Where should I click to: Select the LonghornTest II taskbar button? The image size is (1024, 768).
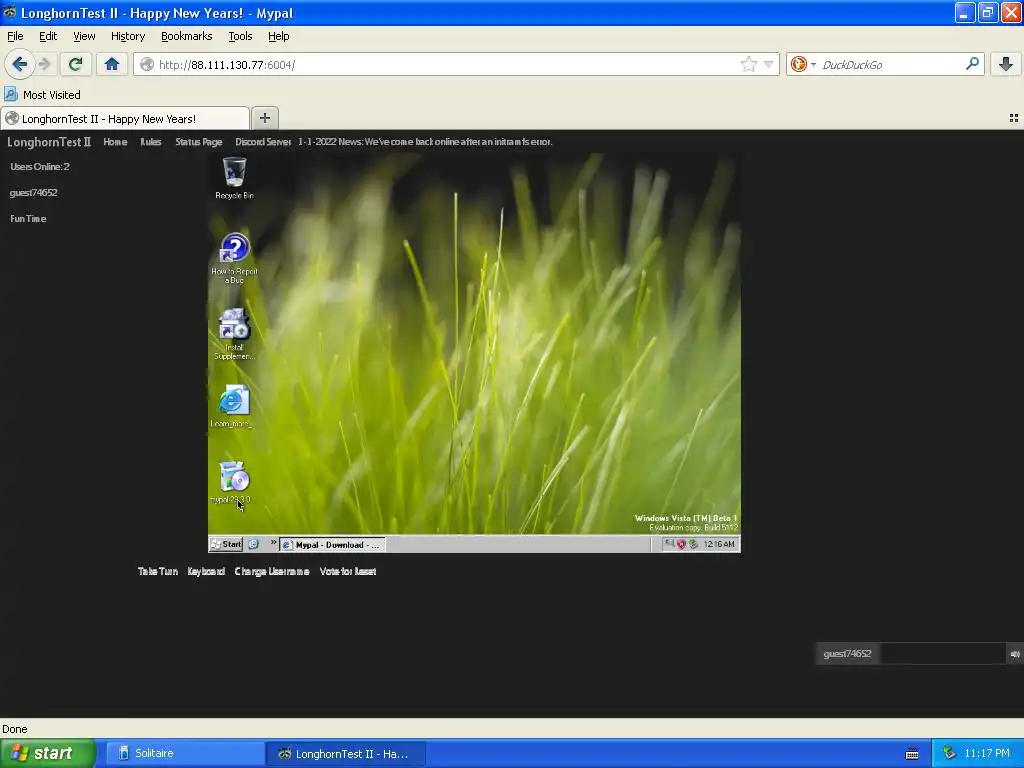click(345, 754)
